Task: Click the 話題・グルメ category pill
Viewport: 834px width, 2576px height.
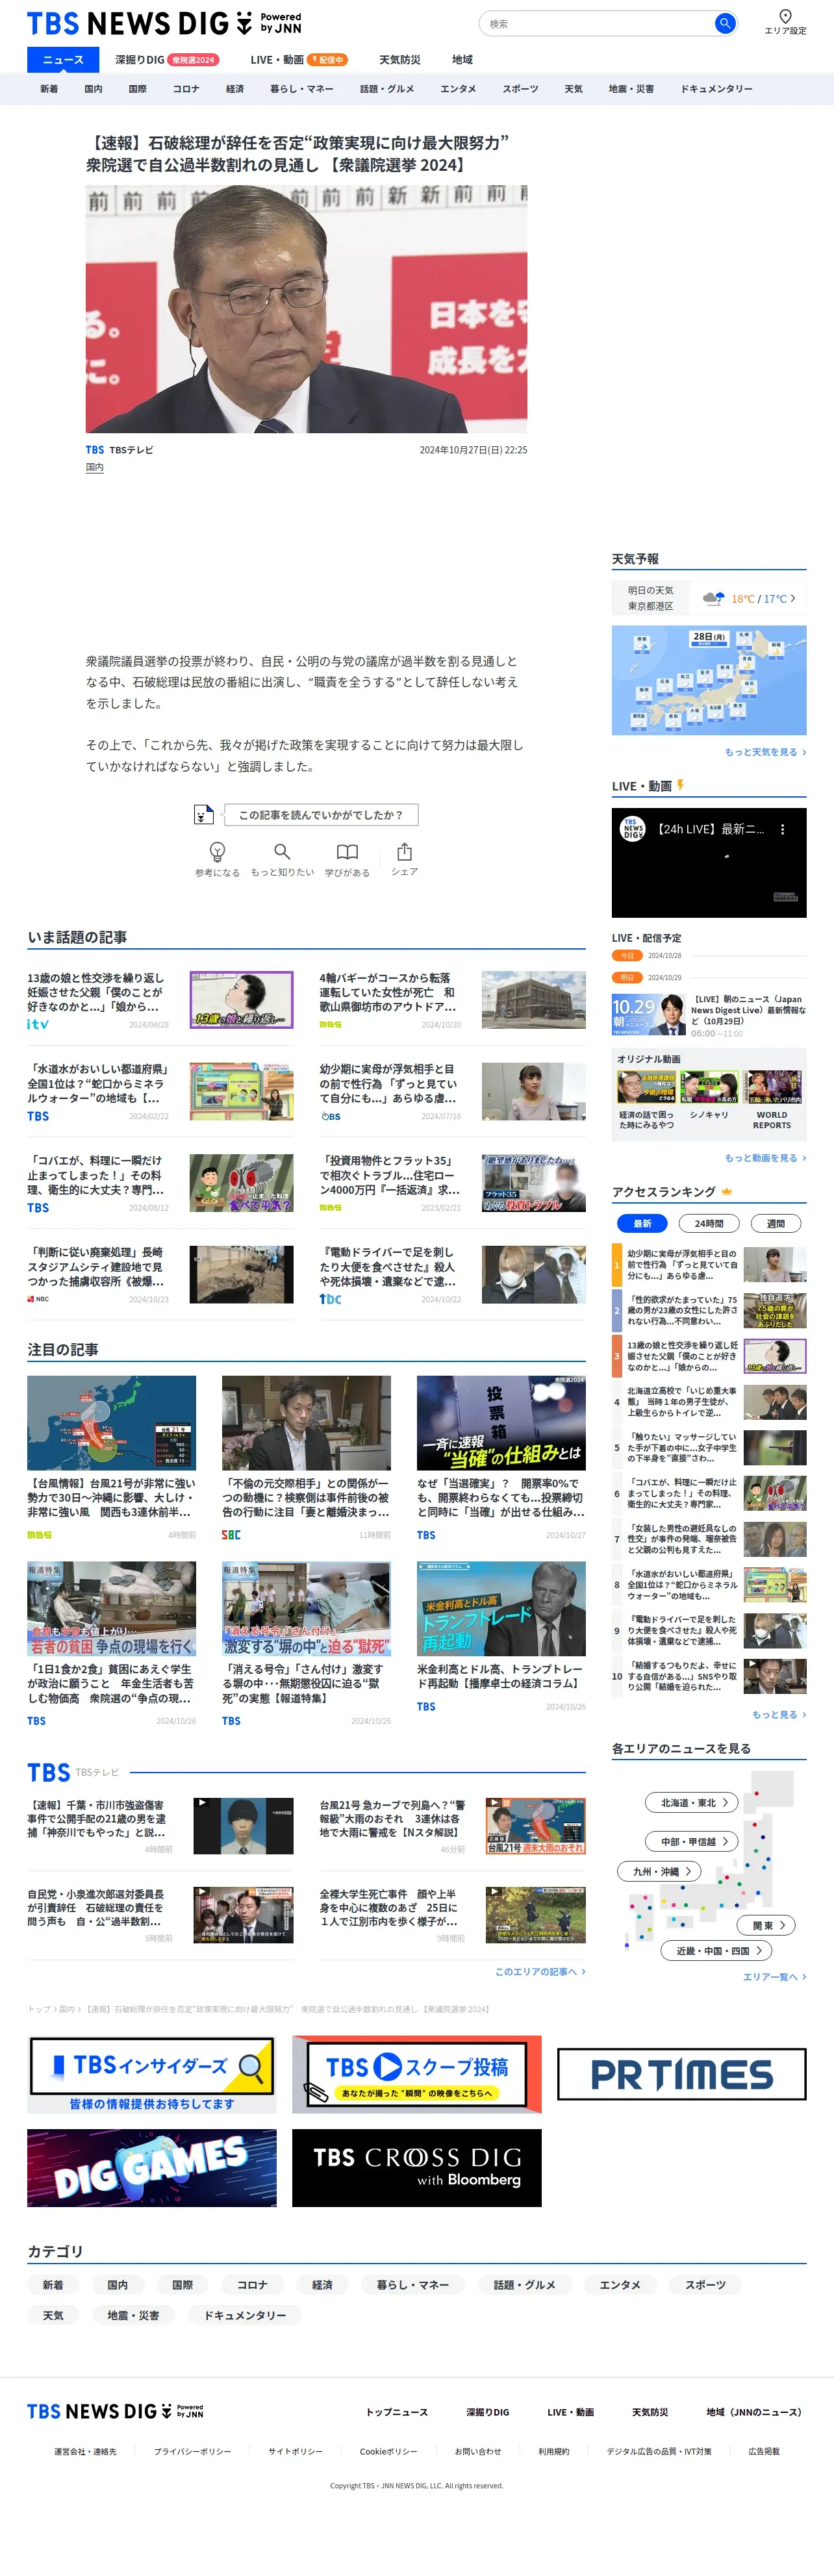Action: 525,2285
